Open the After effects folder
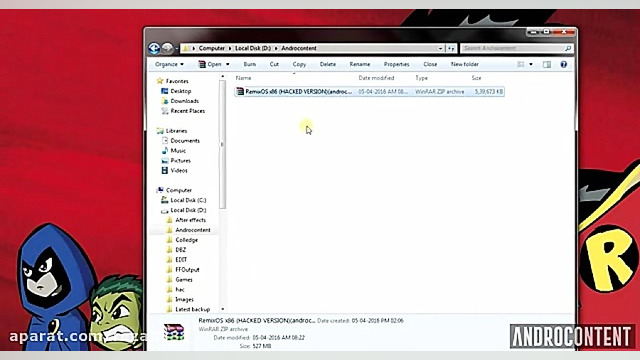Screen dimensions: 640x360 pyautogui.click(x=190, y=220)
